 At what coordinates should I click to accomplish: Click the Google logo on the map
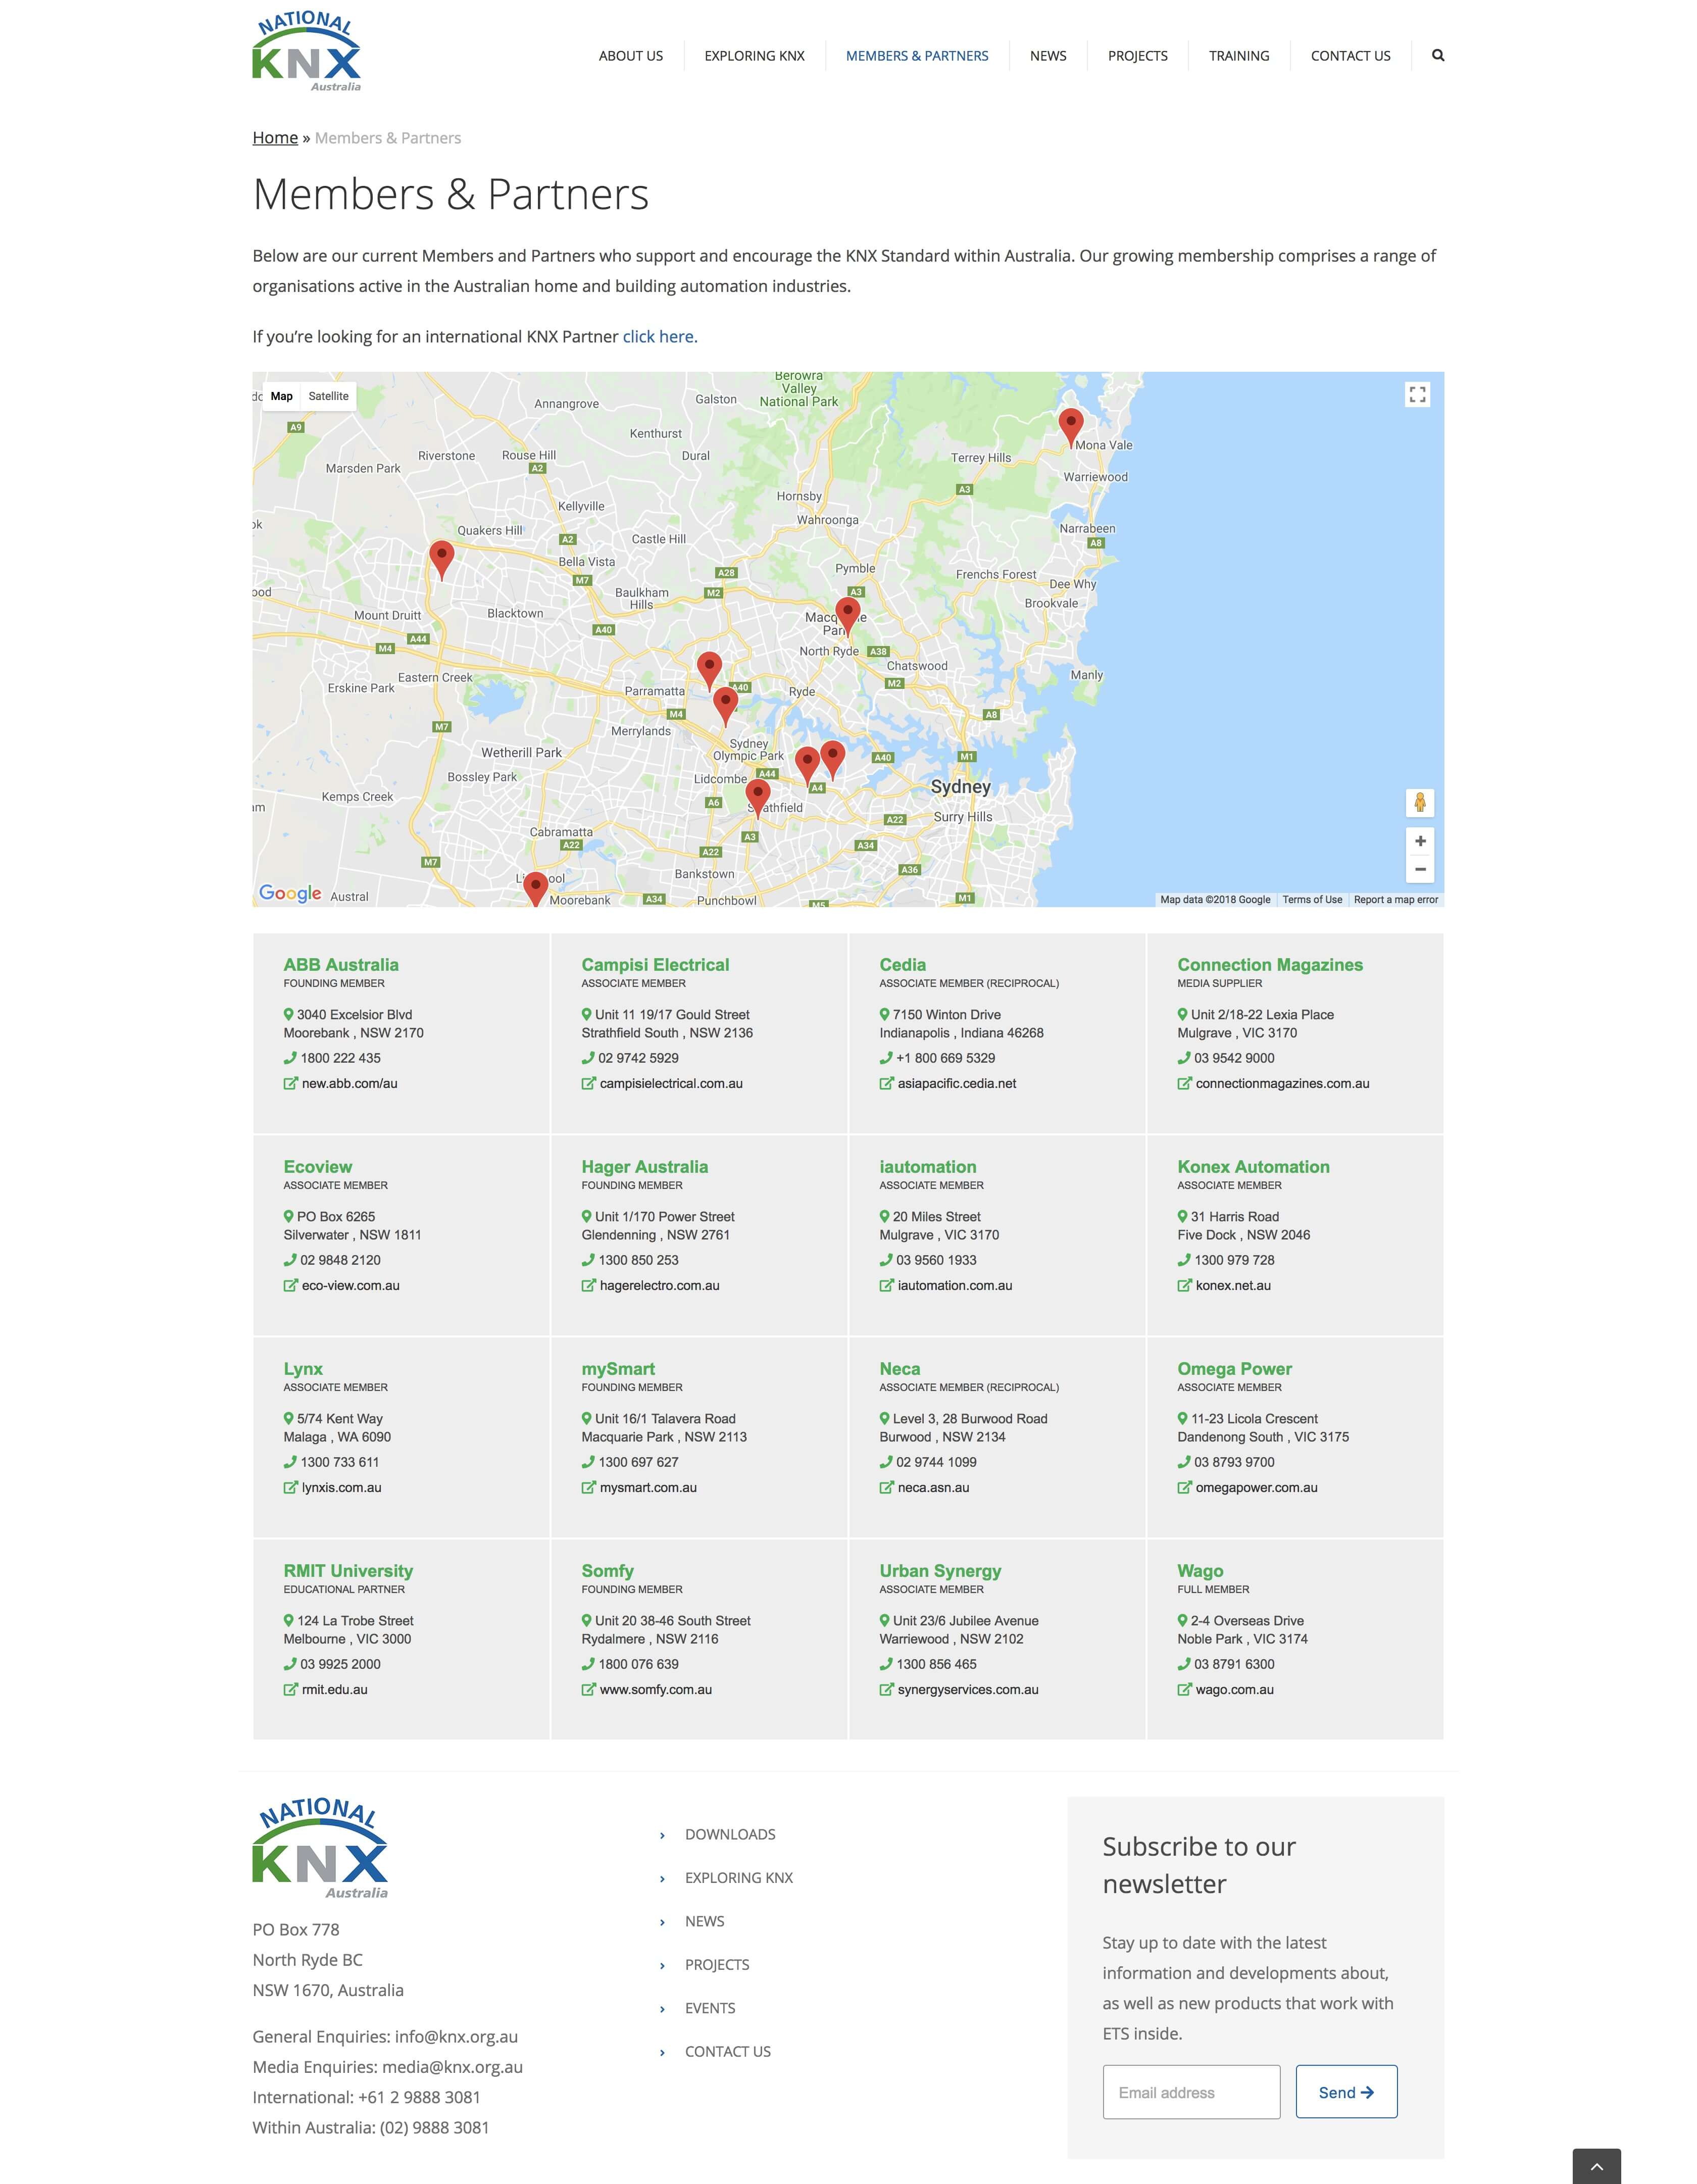(x=290, y=893)
